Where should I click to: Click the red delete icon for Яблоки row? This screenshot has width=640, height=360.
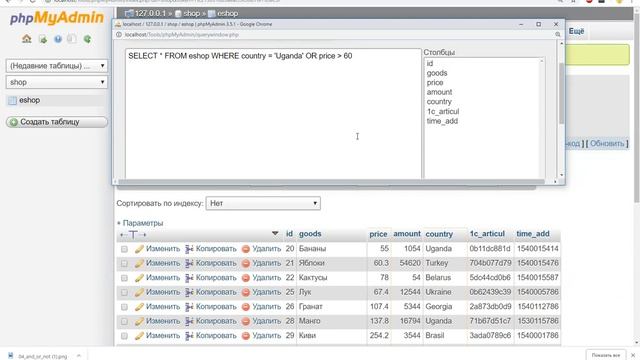pos(246,264)
